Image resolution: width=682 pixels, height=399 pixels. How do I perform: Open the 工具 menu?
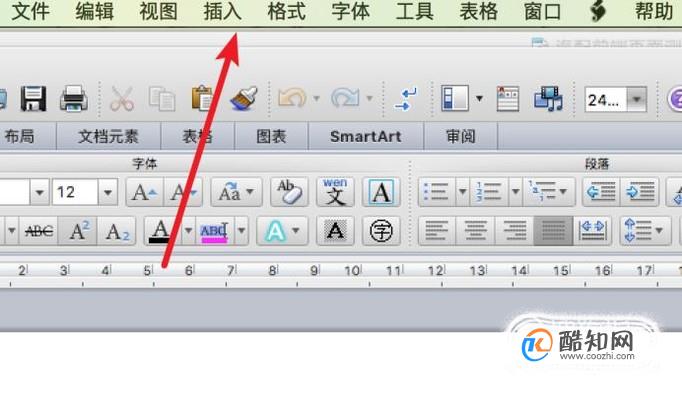click(415, 11)
